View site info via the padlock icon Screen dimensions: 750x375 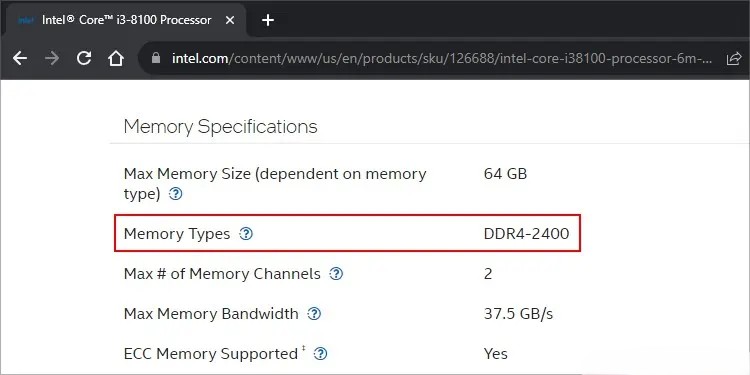pyautogui.click(x=155, y=58)
